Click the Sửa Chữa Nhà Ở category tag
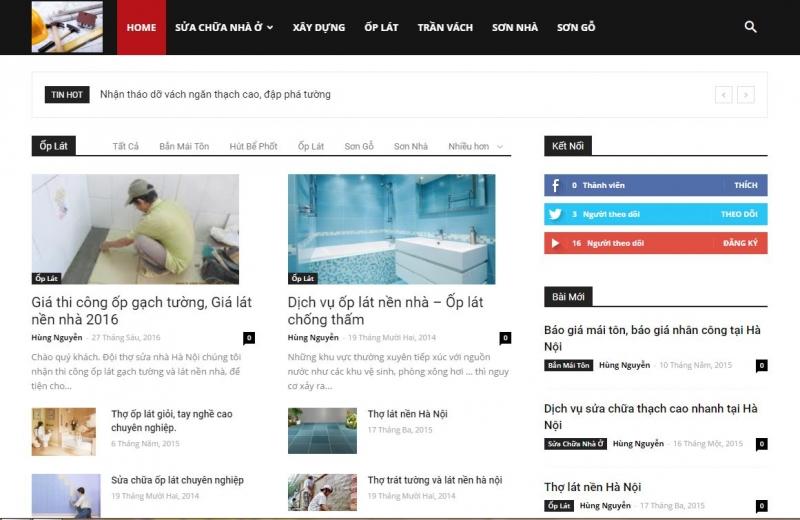This screenshot has height=520, width=800. [575, 444]
